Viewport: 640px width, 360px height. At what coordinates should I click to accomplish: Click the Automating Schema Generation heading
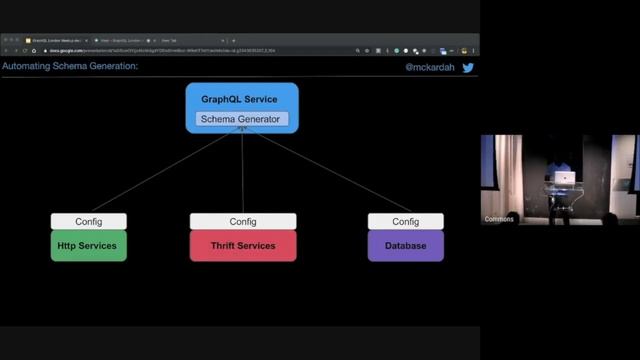(70, 66)
